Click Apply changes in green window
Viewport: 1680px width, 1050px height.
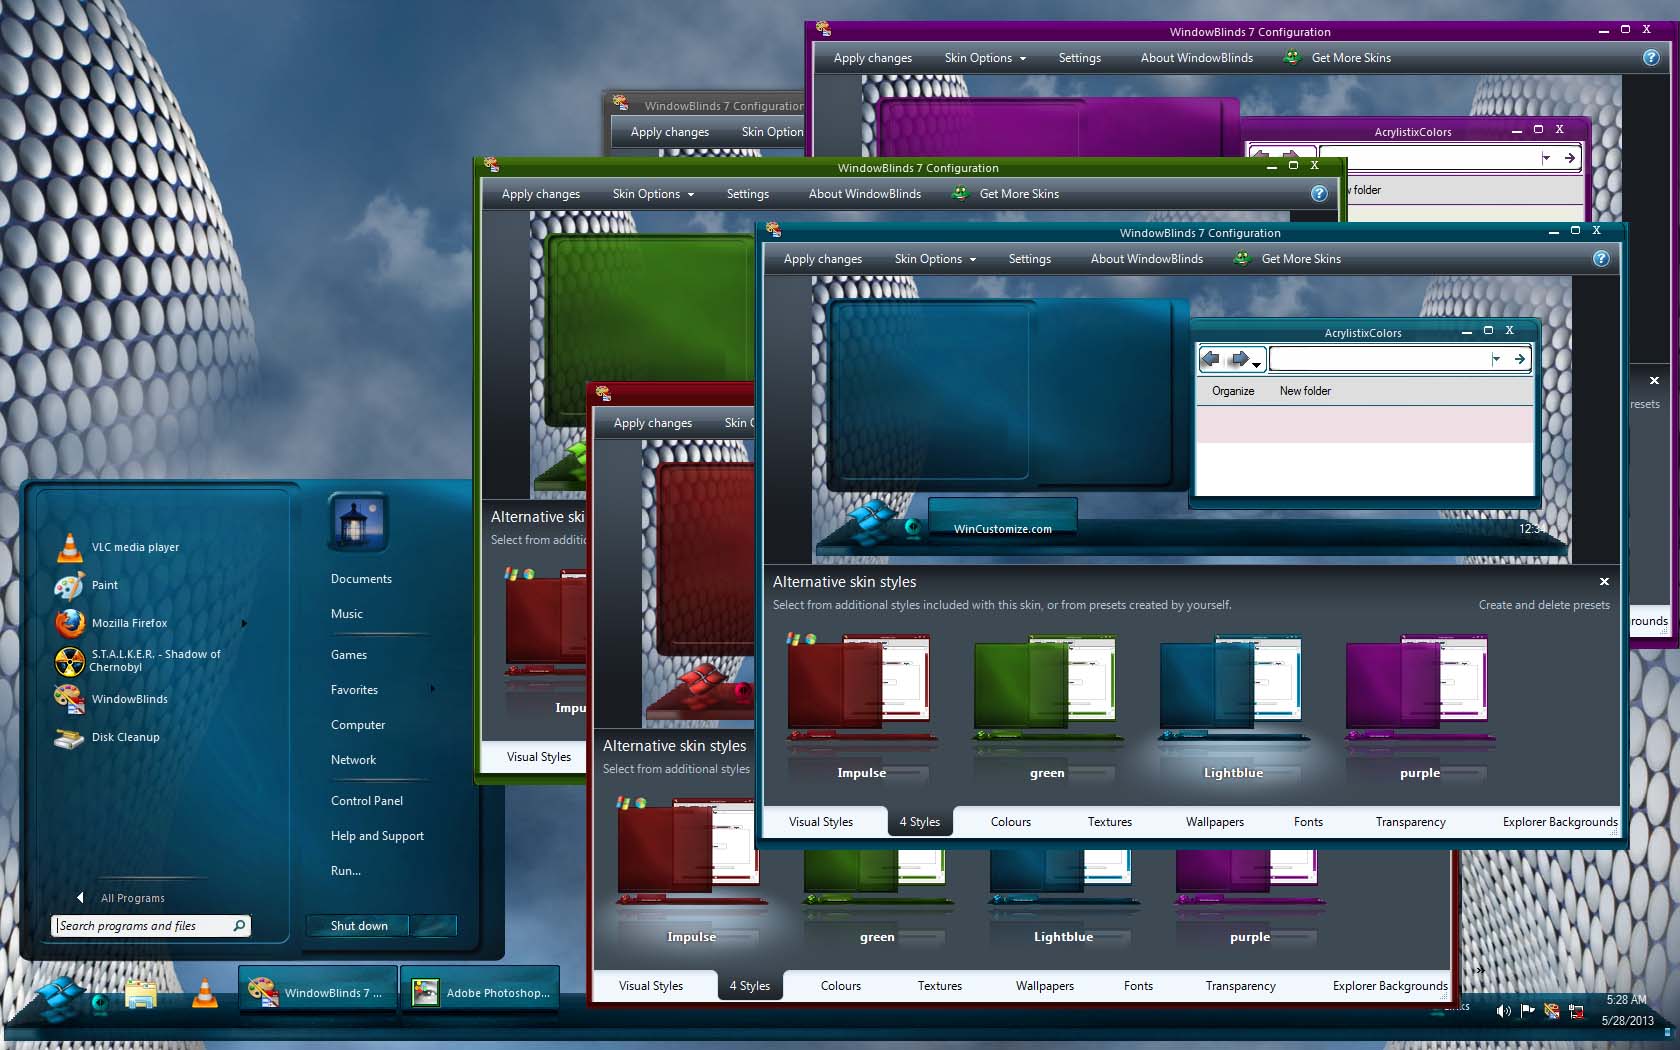pos(541,194)
